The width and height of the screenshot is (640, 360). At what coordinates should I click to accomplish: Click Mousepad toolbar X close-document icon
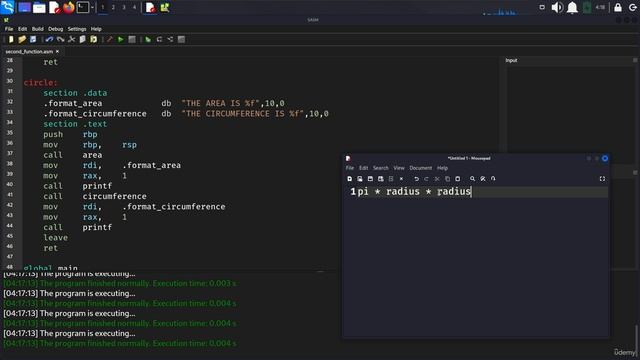pyautogui.click(x=401, y=179)
